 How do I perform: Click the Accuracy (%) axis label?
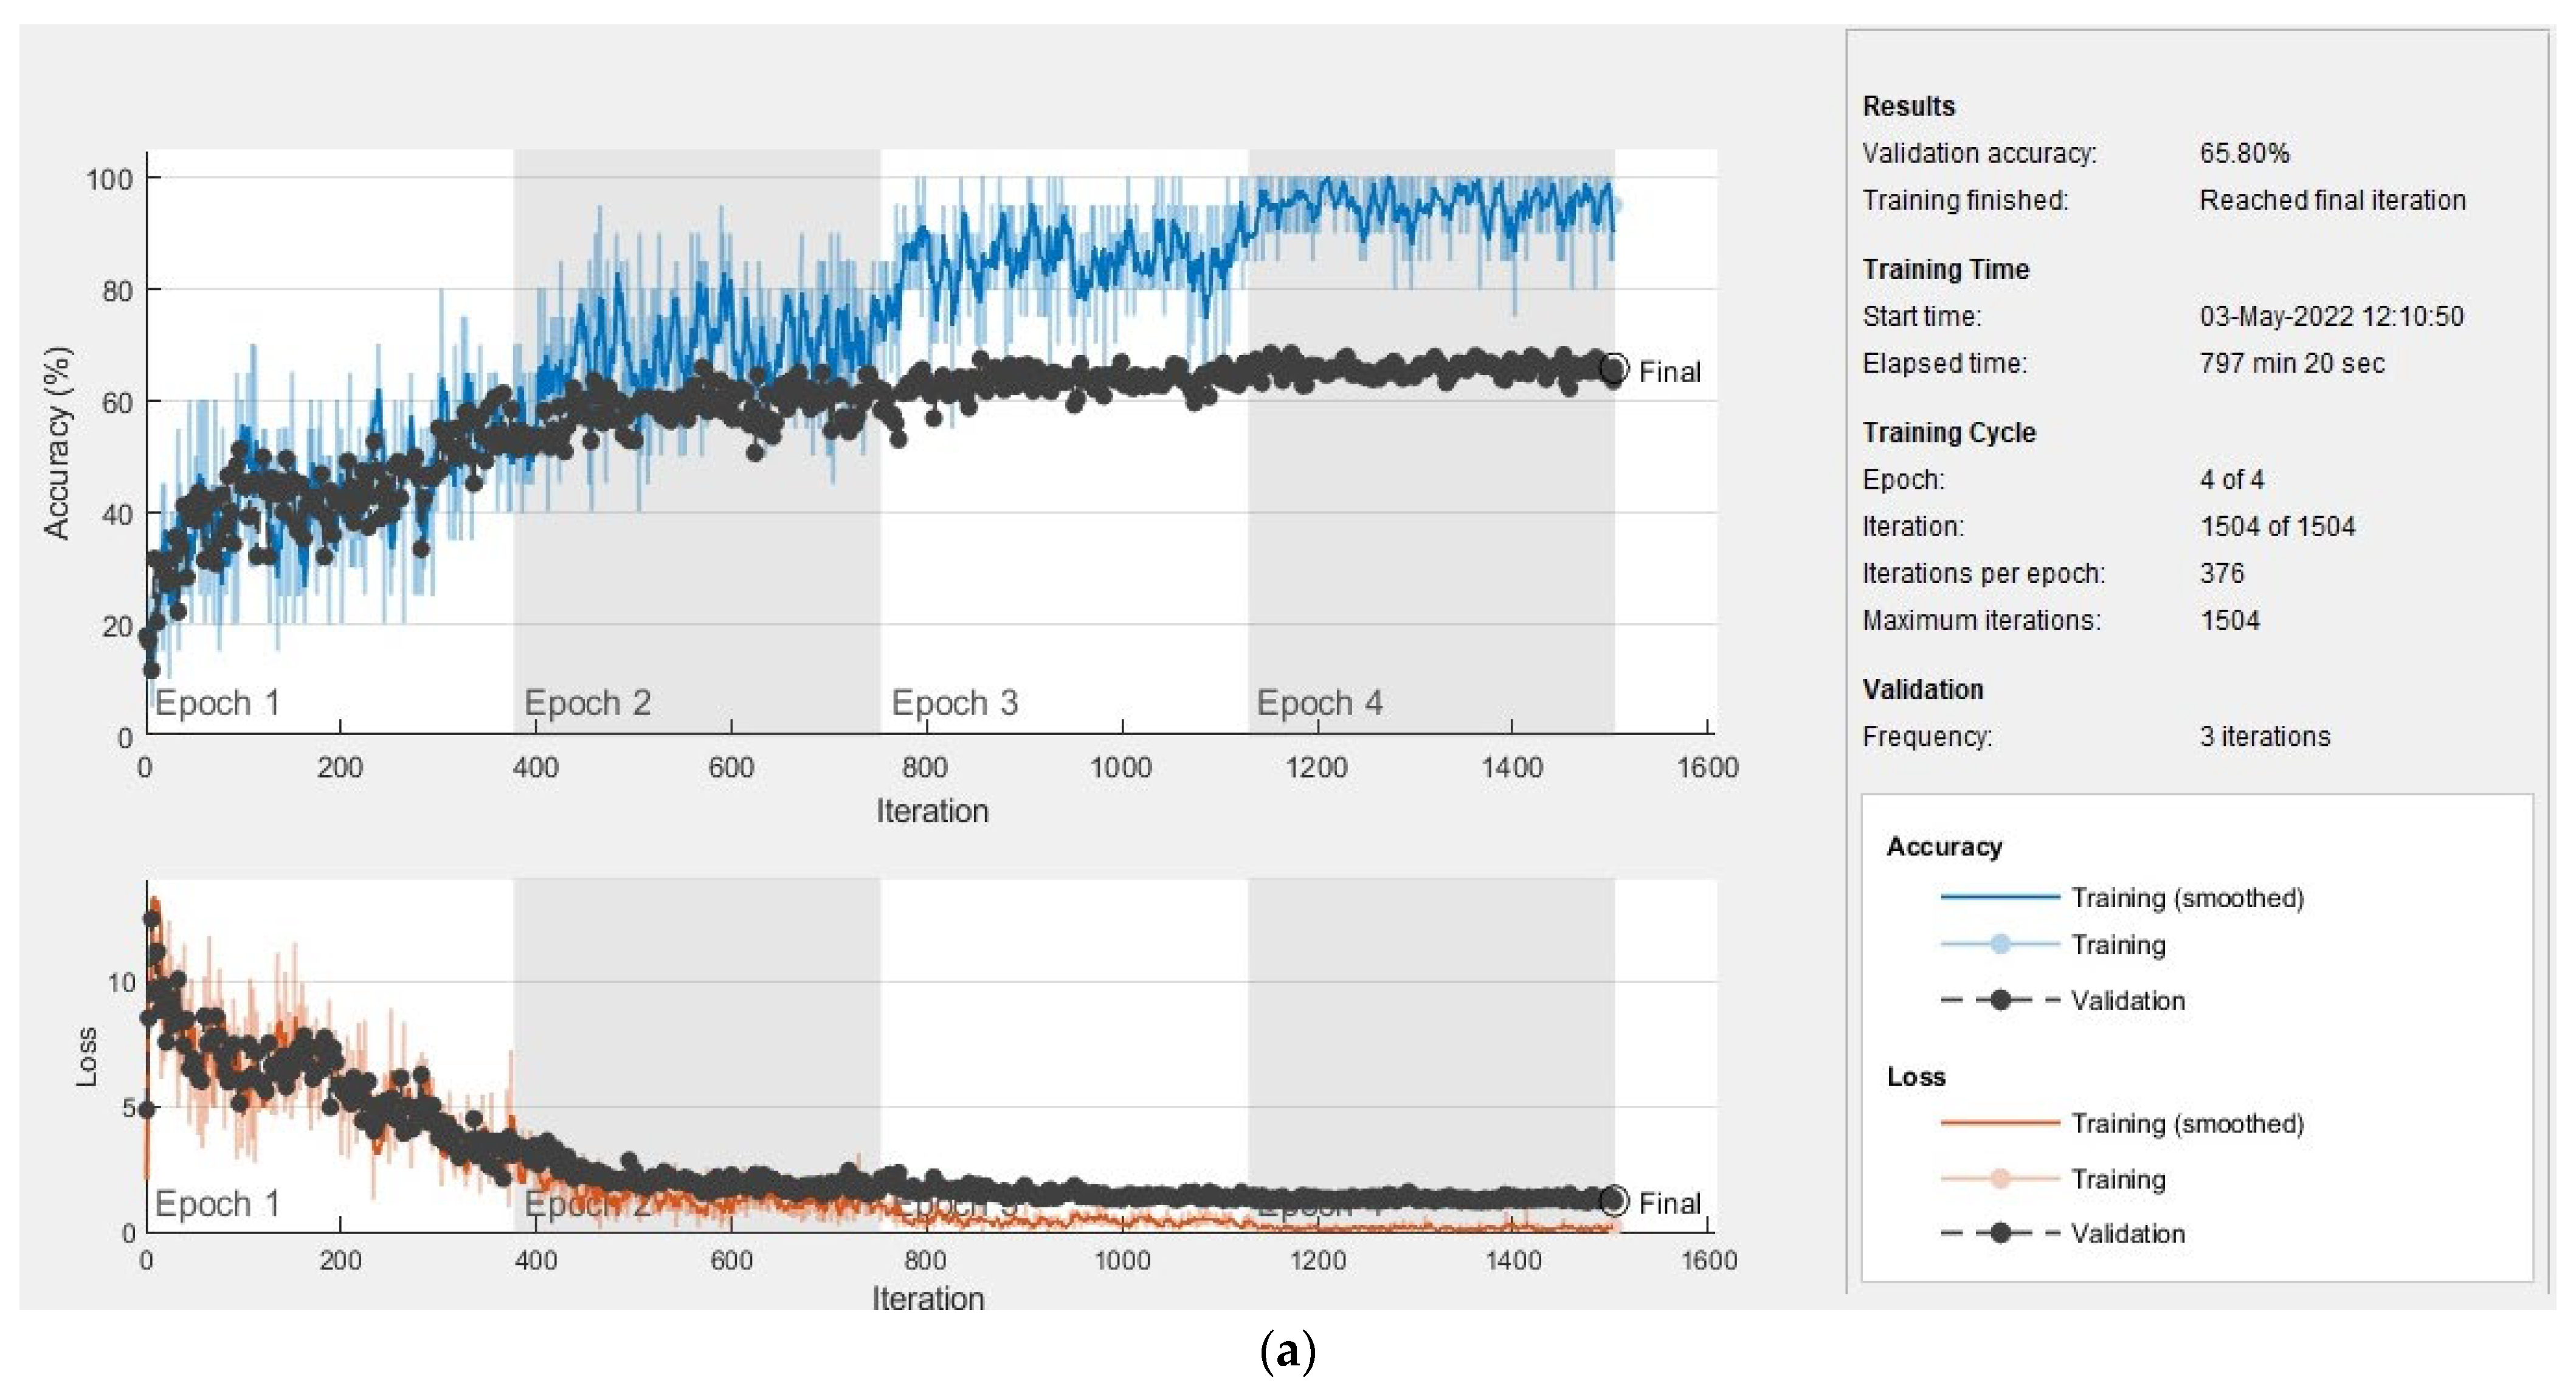click(x=58, y=443)
